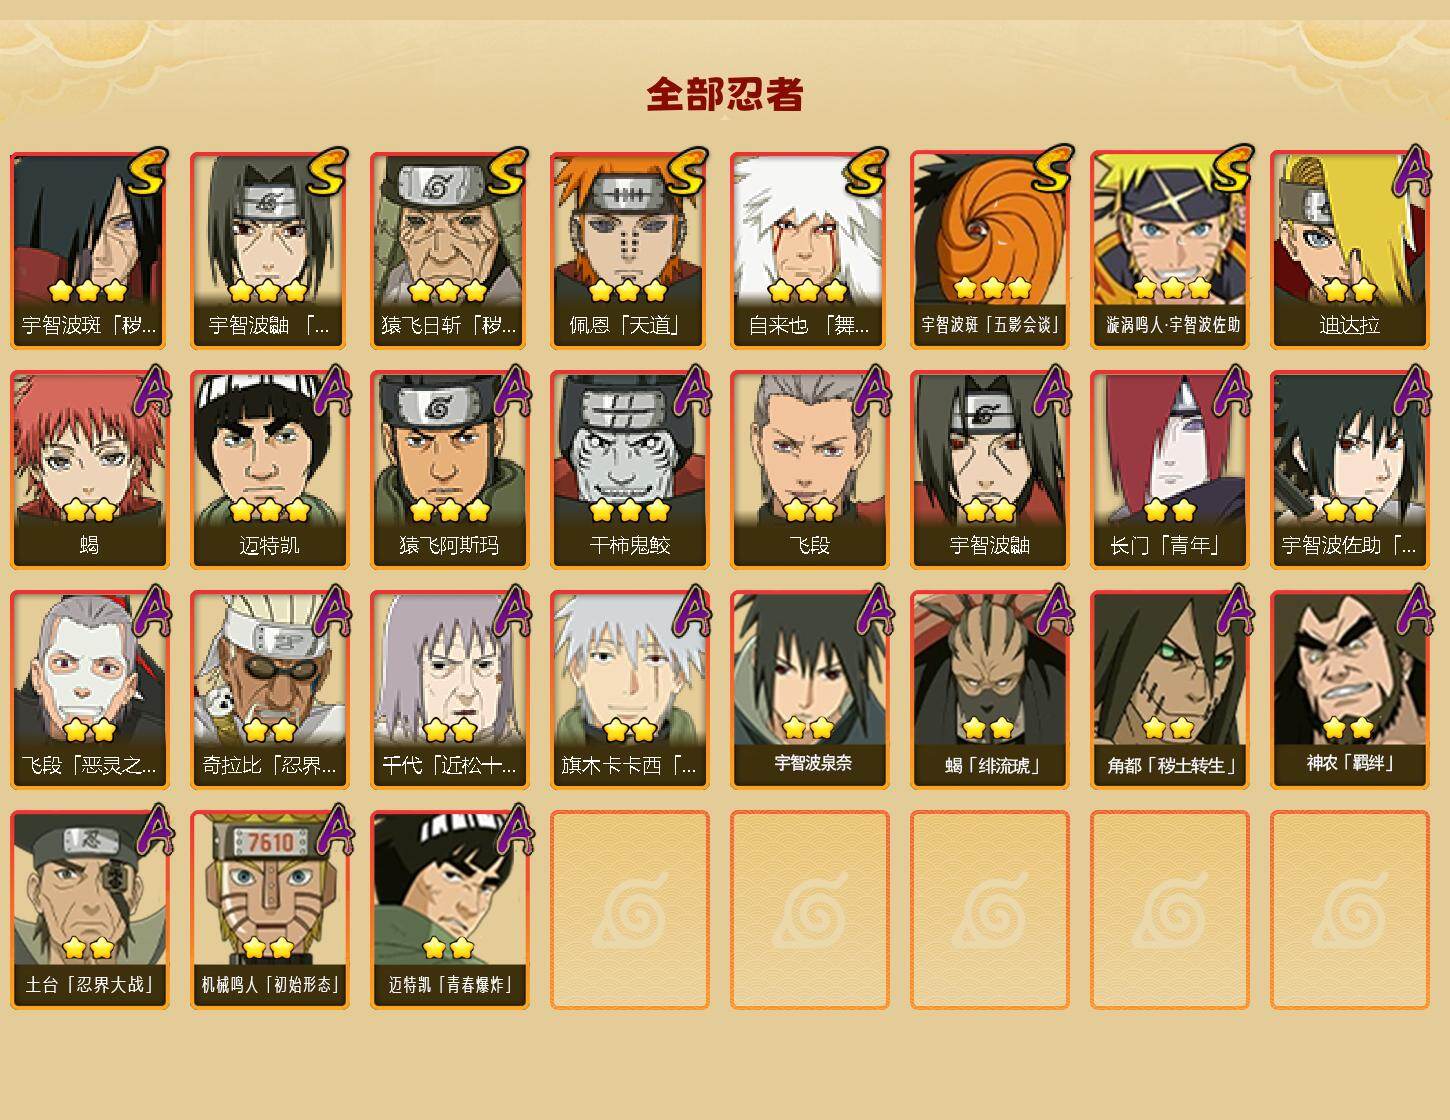Click the 长门「青年」 ninja card

pyautogui.click(x=1169, y=470)
